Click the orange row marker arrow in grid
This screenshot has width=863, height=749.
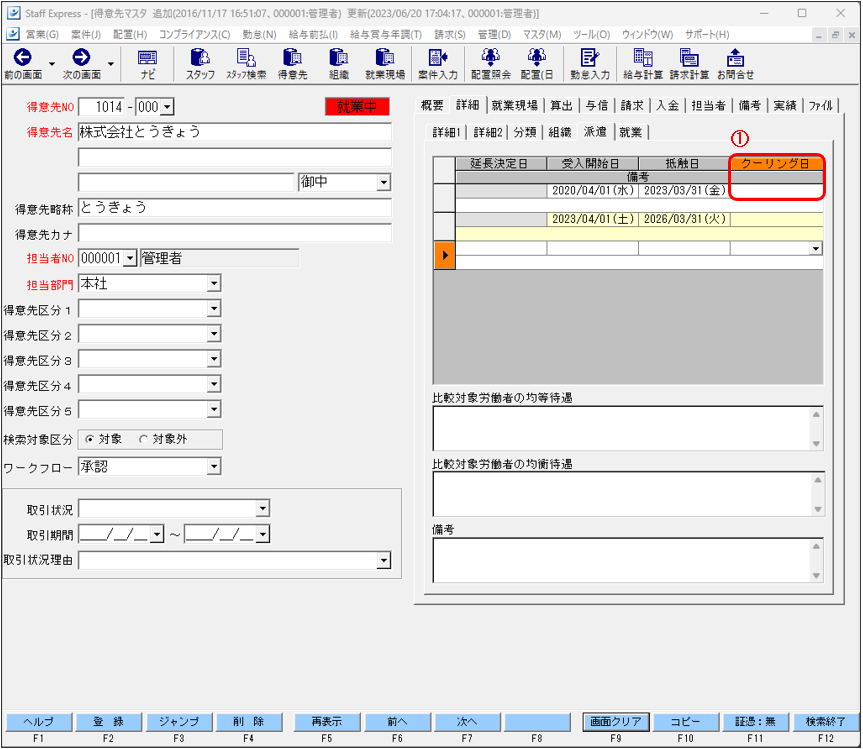pyautogui.click(x=445, y=255)
